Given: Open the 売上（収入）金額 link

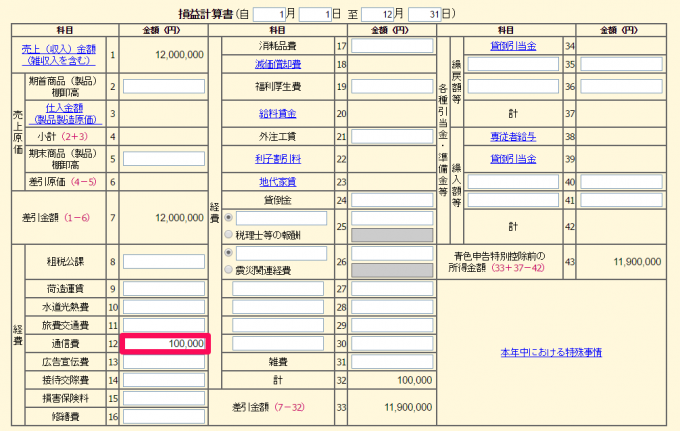Looking at the screenshot, I should point(59,55).
